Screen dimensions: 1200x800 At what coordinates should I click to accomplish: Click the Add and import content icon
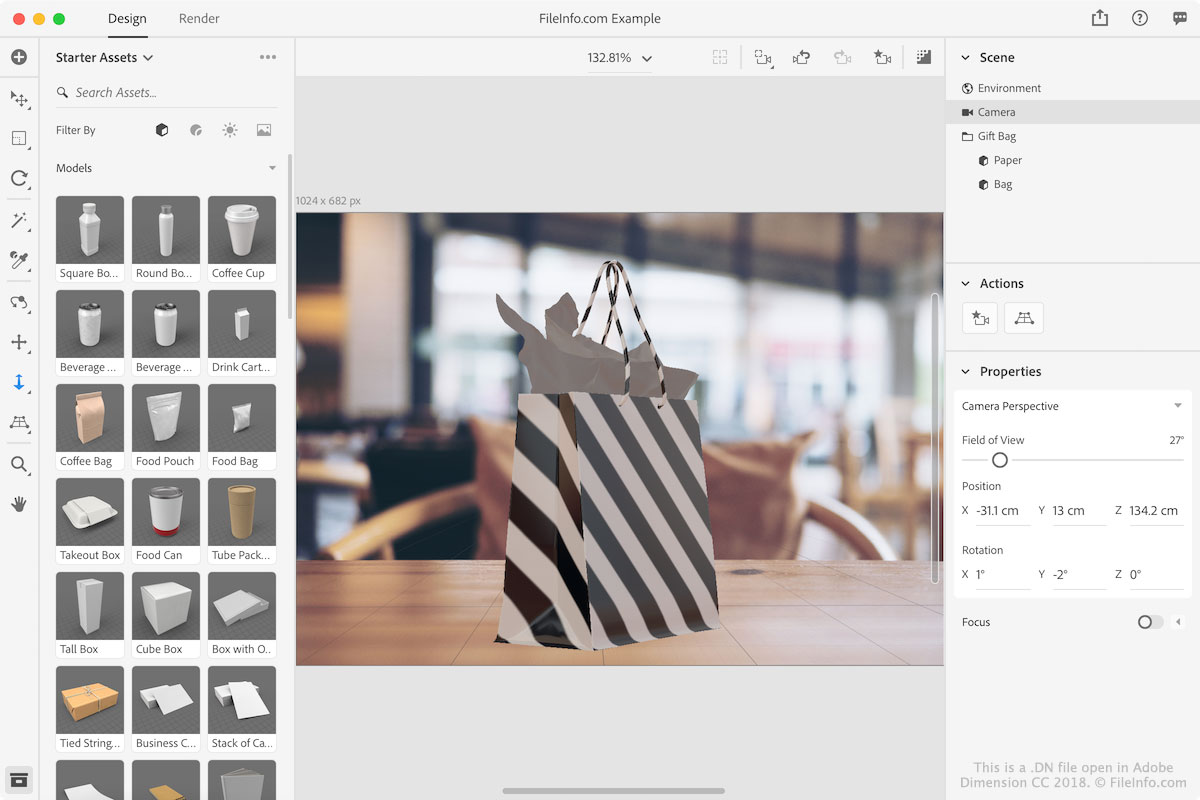[18, 57]
